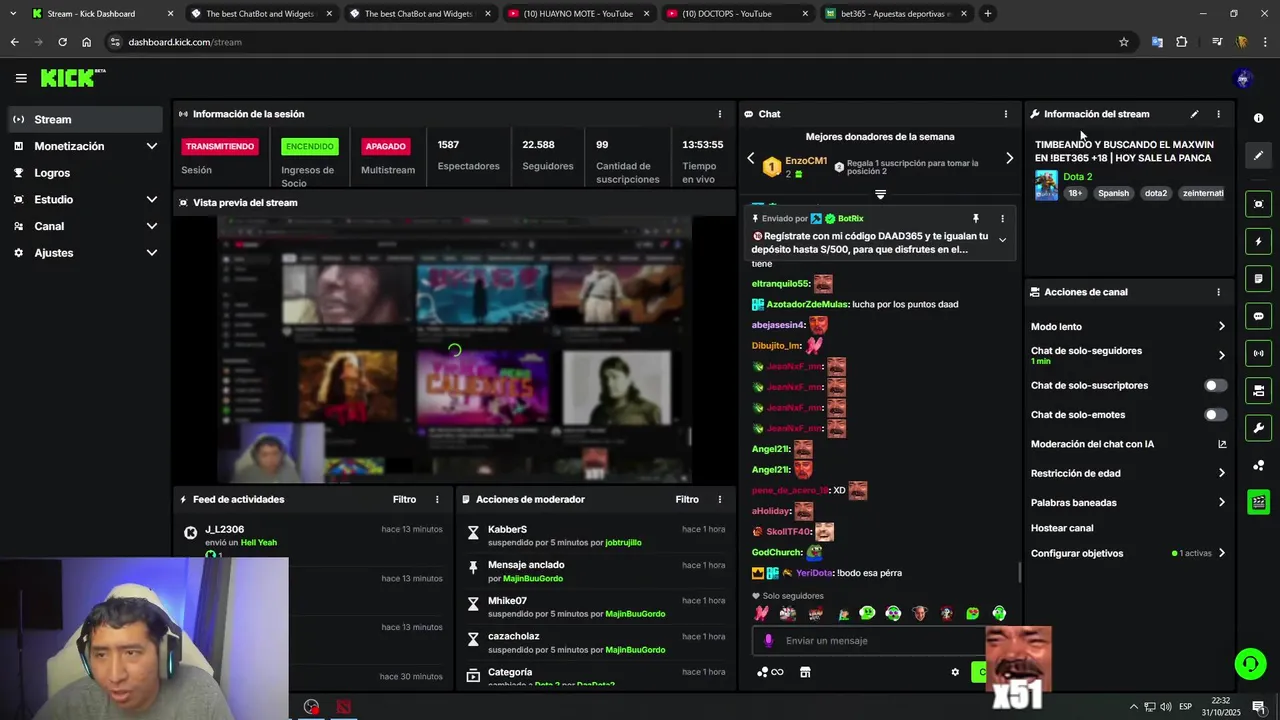Open the info icon in right rail
The height and width of the screenshot is (720, 1280).
tap(1258, 118)
